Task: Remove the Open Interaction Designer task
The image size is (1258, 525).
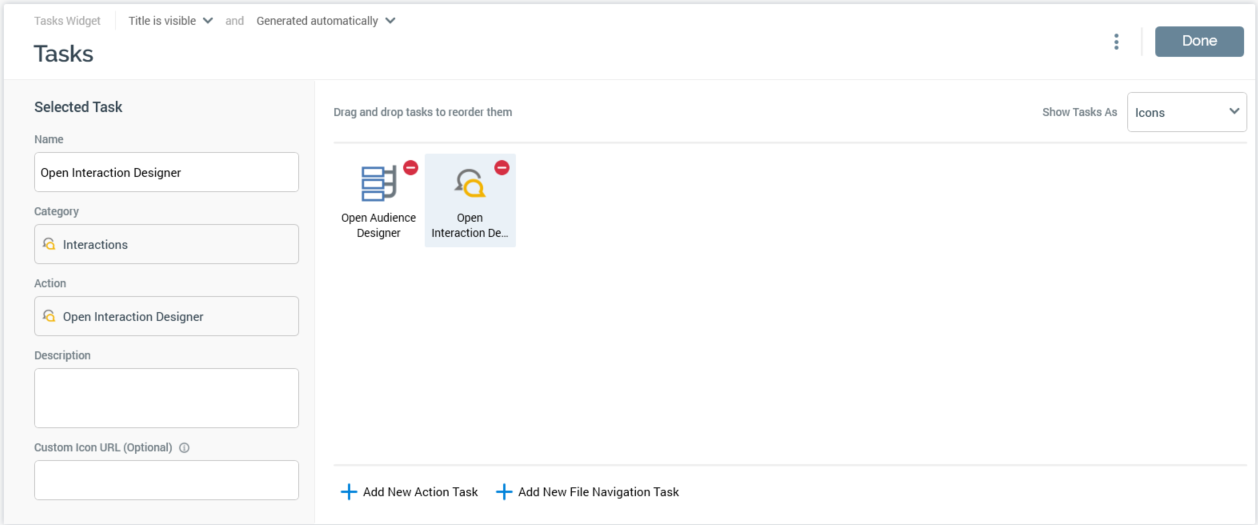Action: point(502,167)
